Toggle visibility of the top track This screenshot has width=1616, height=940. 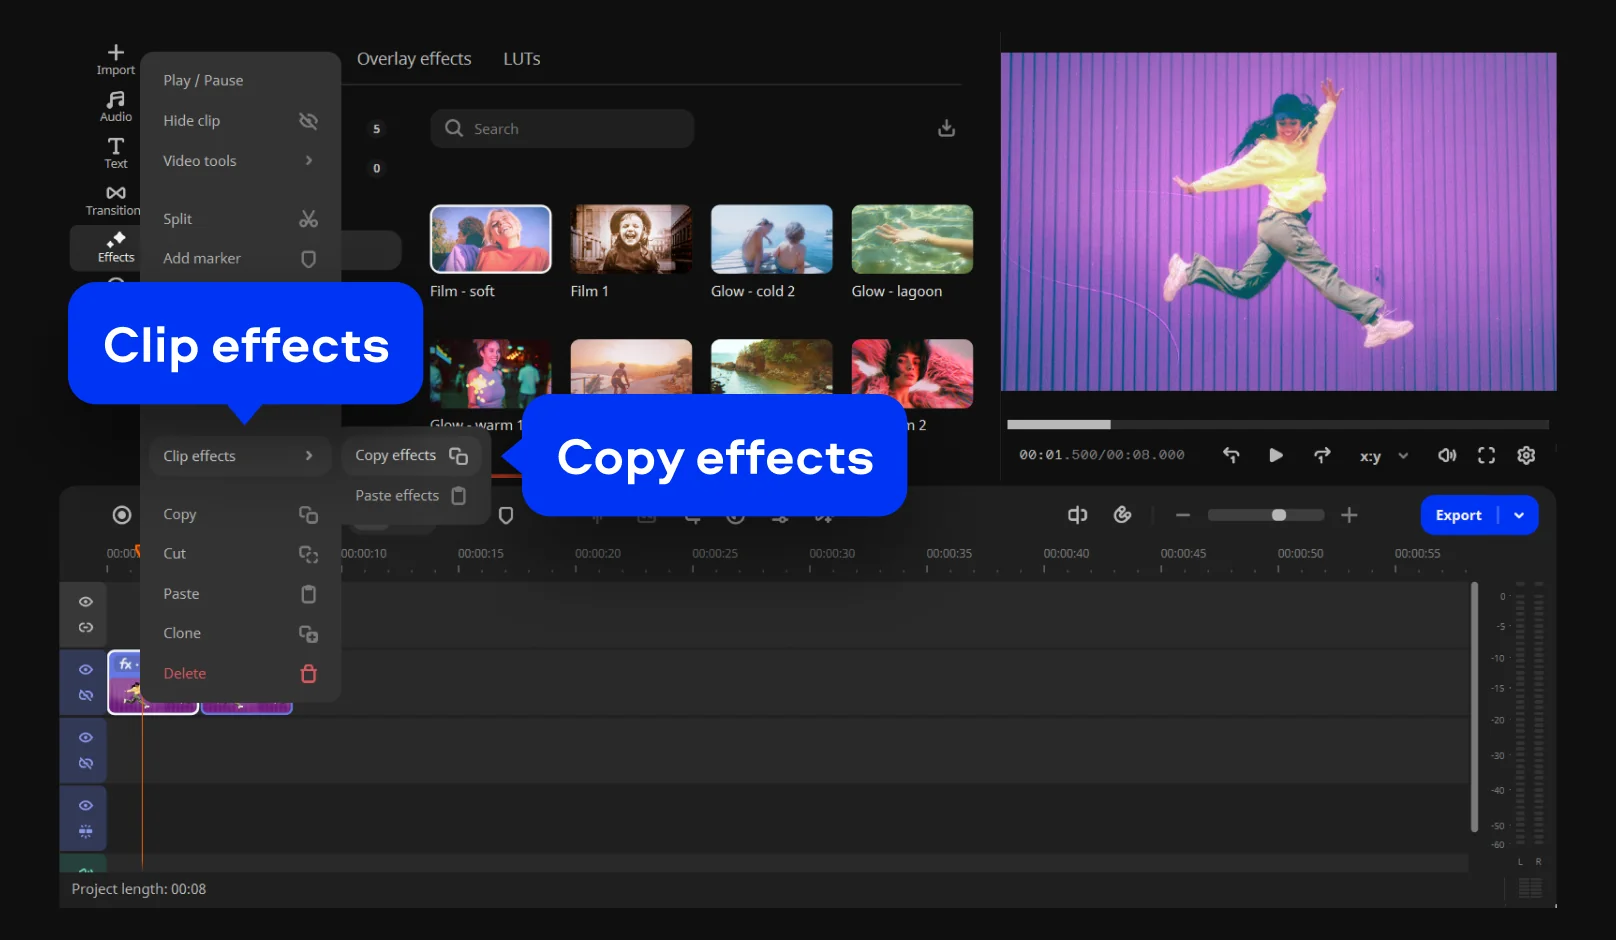[86, 602]
